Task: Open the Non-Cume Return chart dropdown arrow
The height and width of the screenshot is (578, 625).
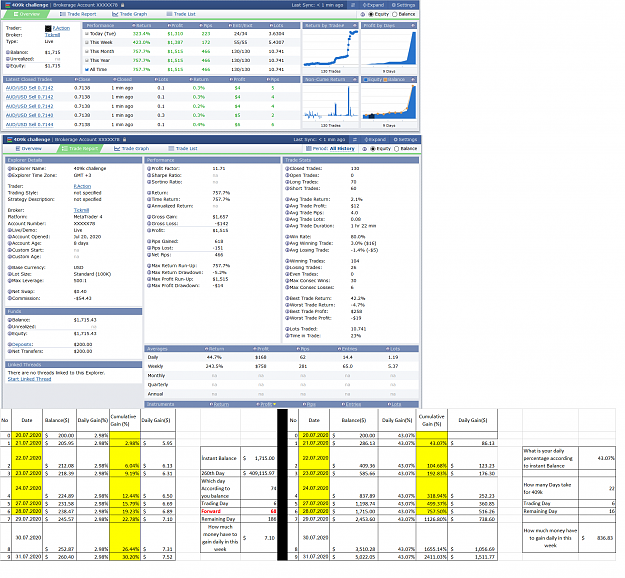Action: coord(354,80)
